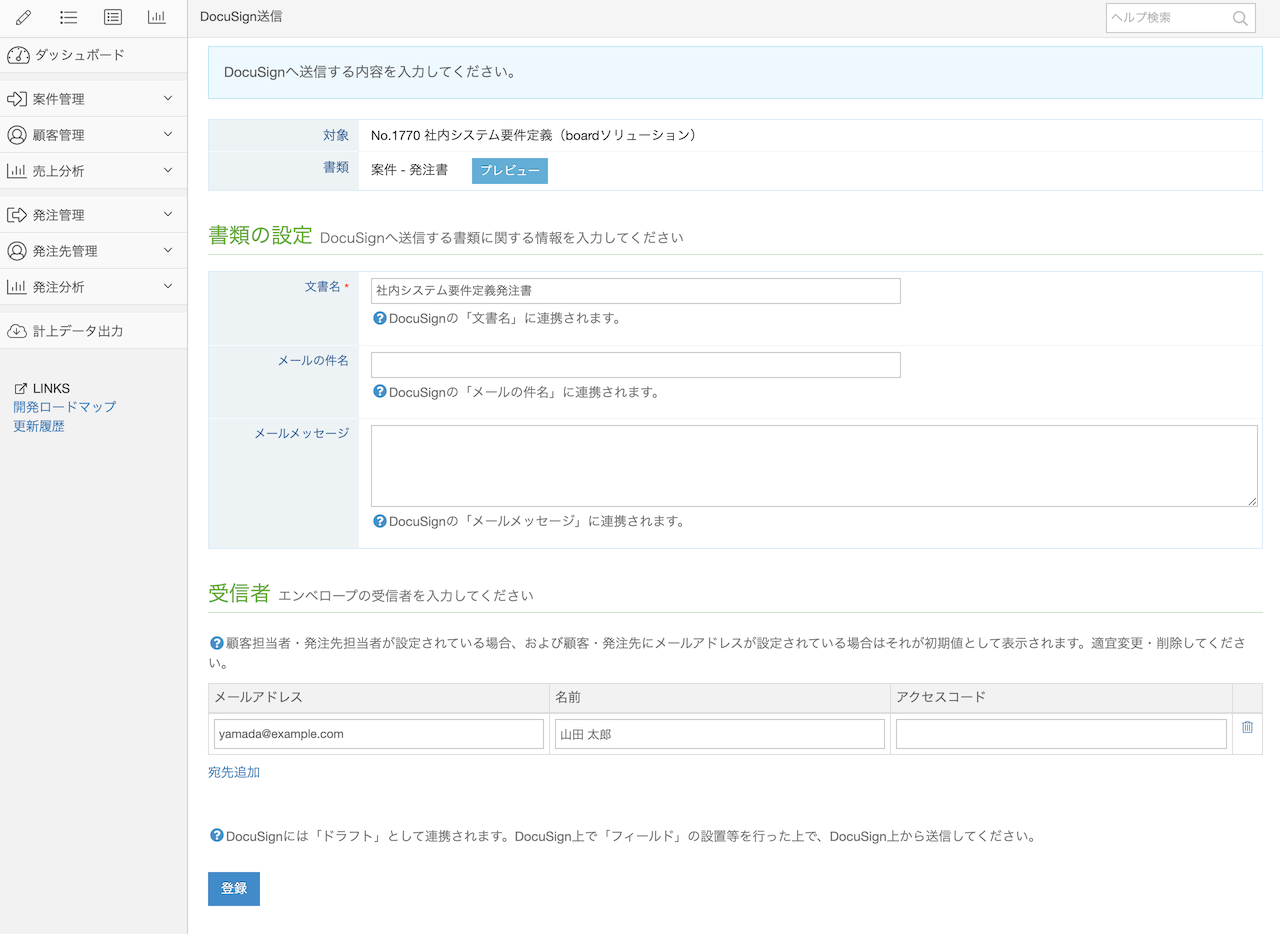
Task: Open the 更新履歴 link
Action: tap(39, 426)
